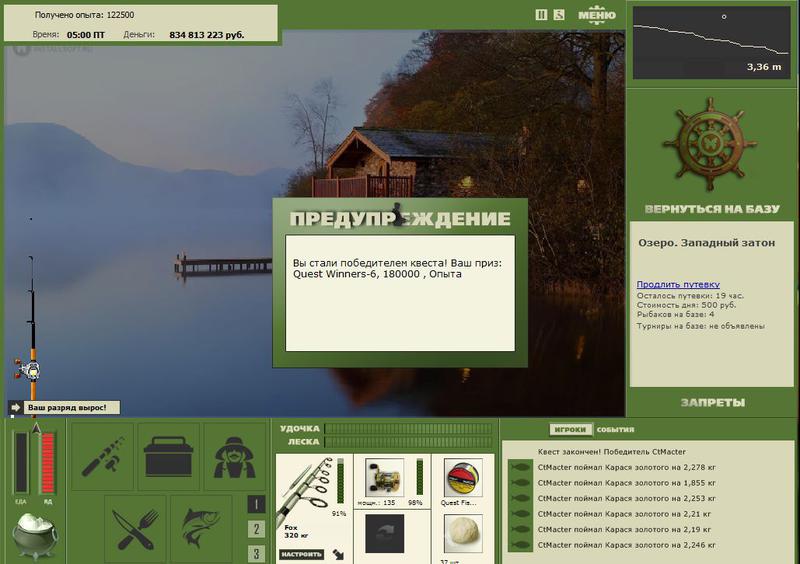Click the groundbait pot icon
Viewport: 800px width, 564px height.
click(35, 535)
